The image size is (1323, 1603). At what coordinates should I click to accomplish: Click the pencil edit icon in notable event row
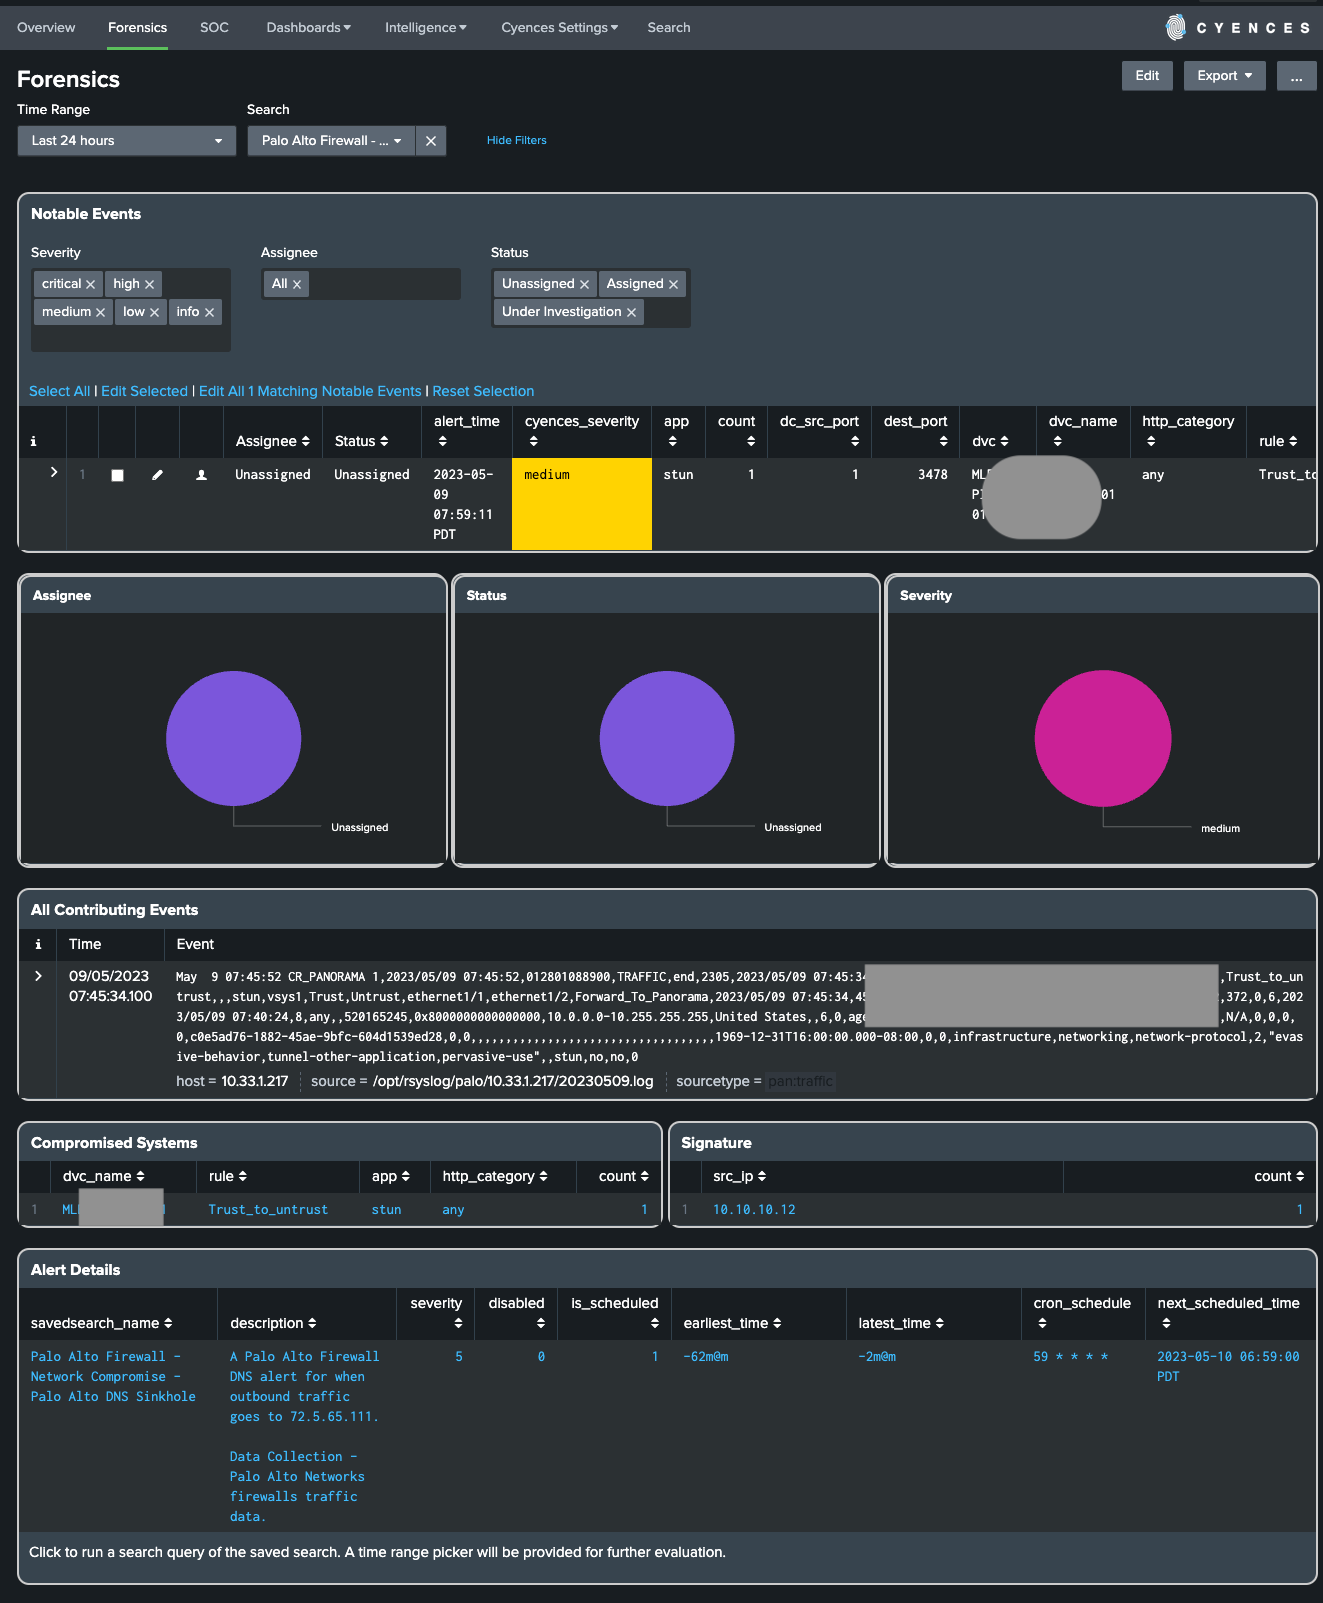point(157,475)
